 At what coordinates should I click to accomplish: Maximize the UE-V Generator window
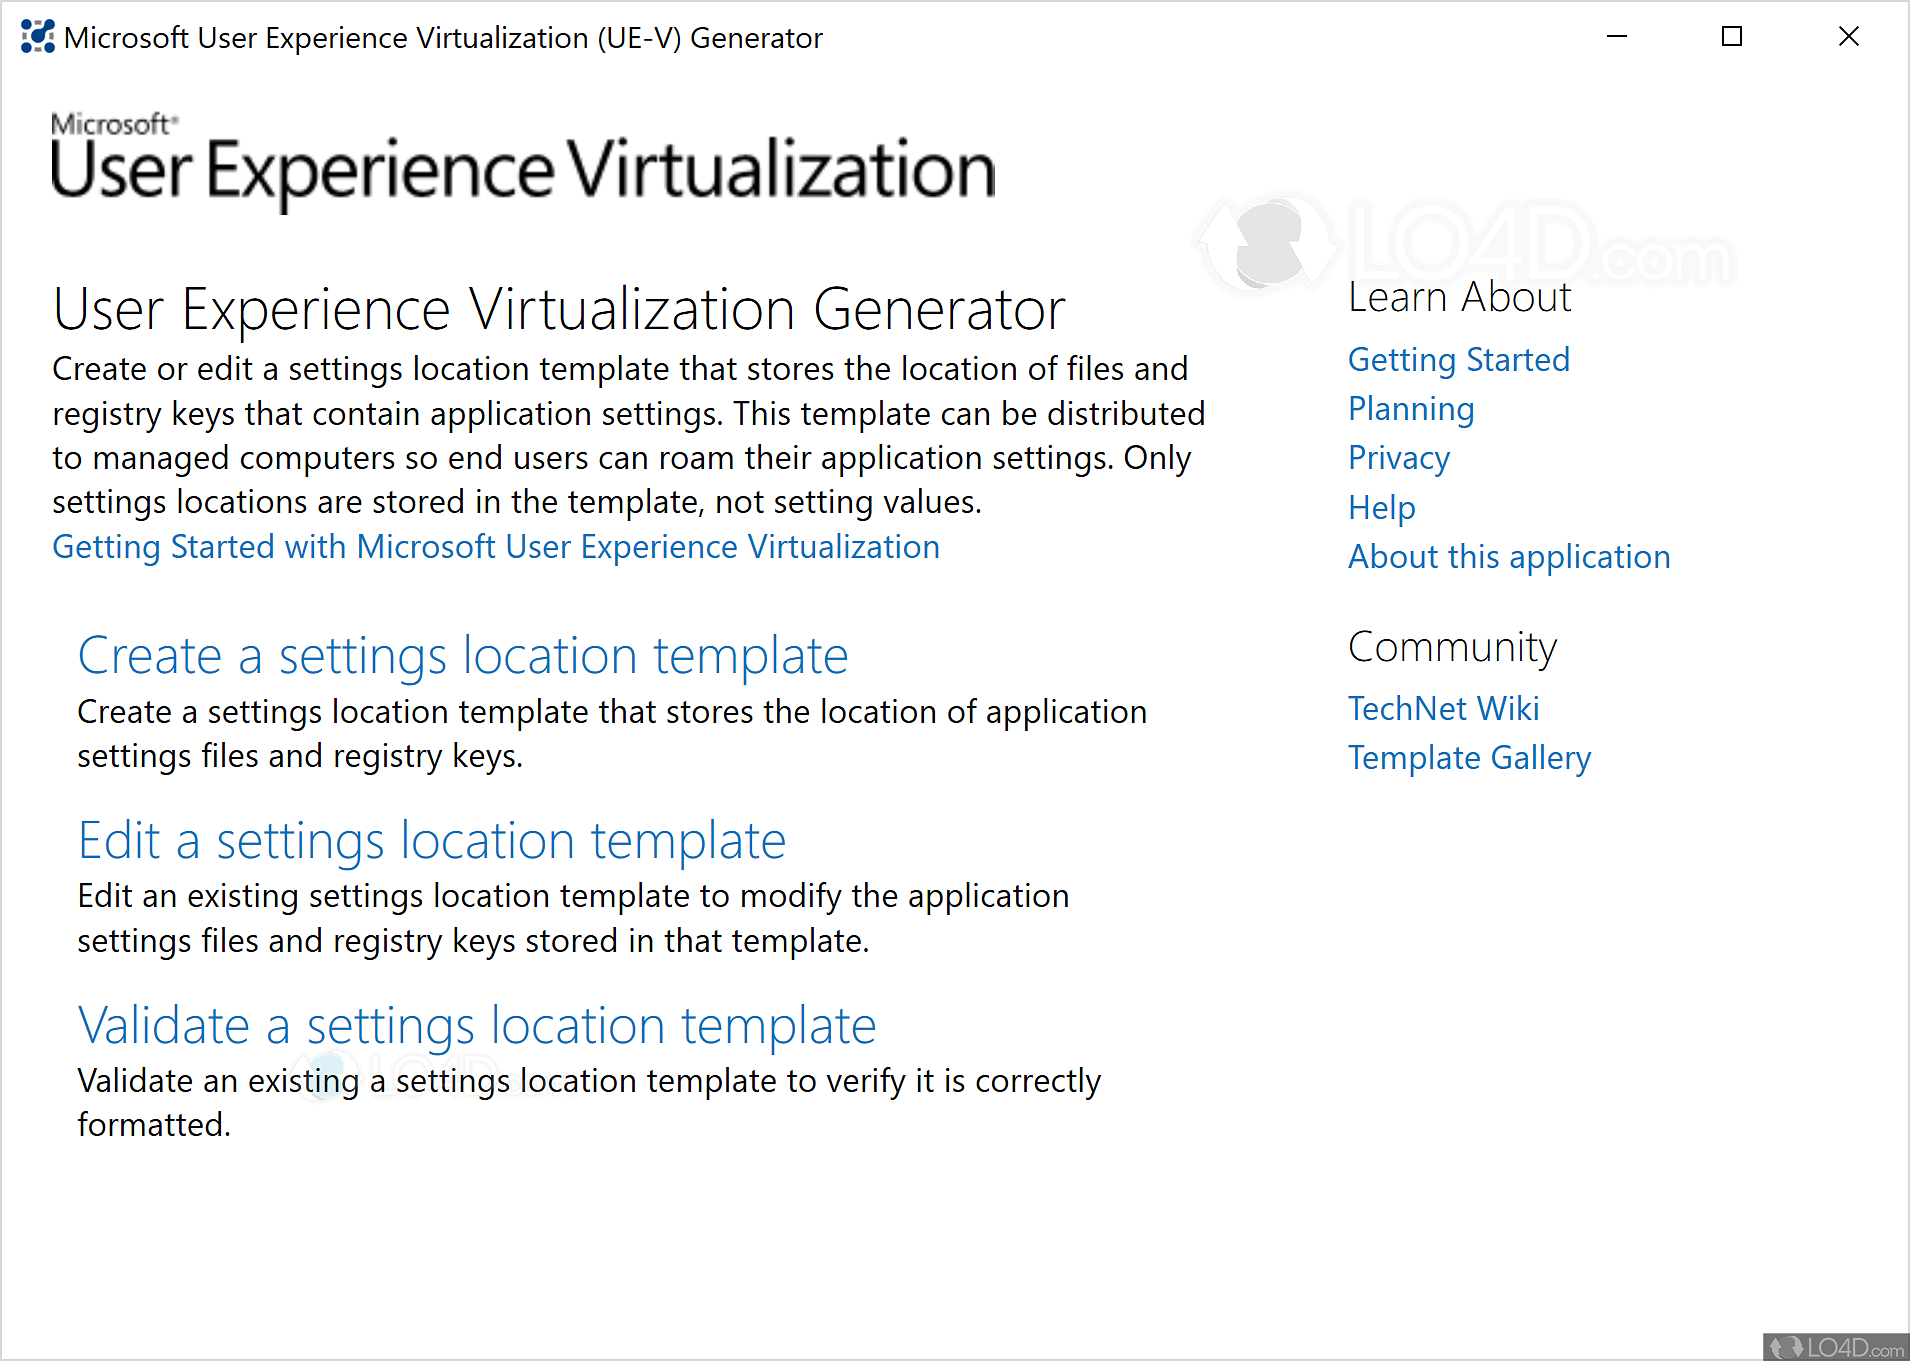(1732, 37)
